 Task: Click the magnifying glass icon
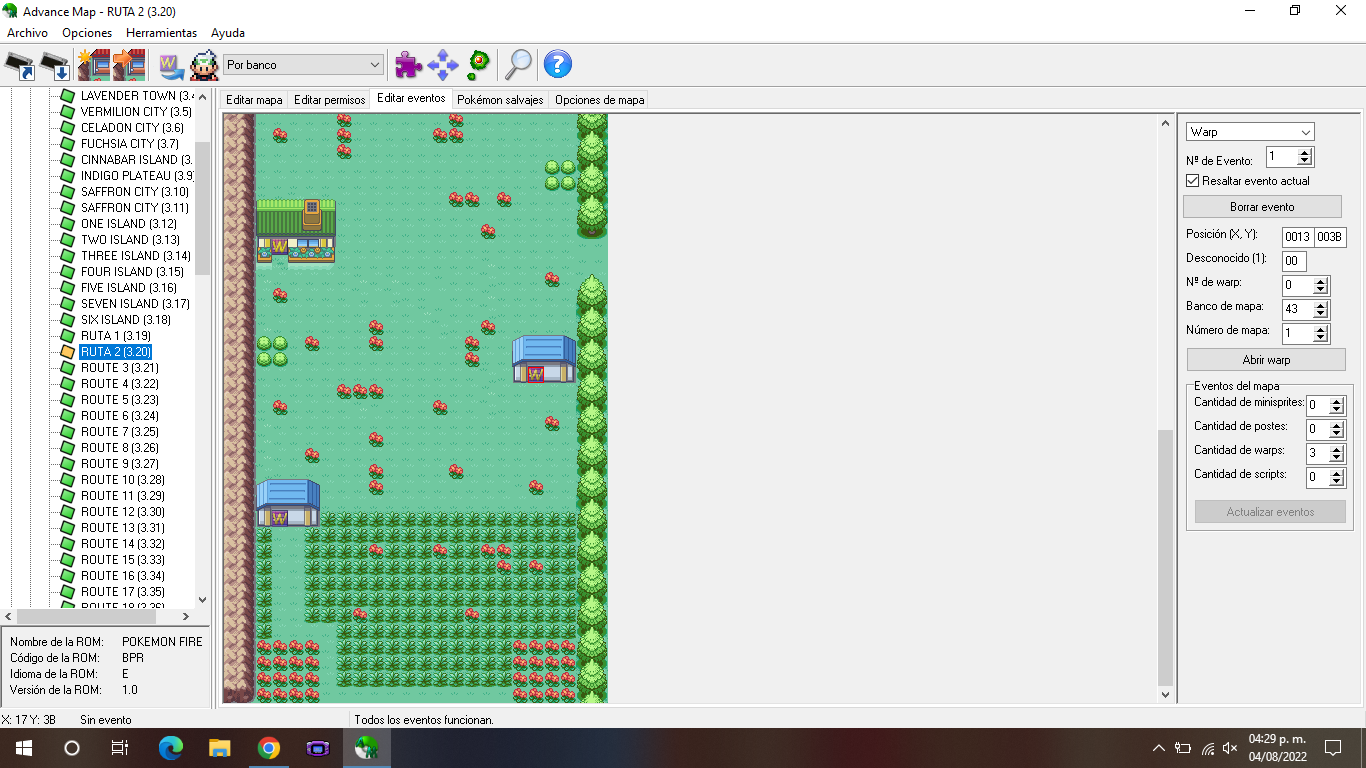click(x=518, y=65)
